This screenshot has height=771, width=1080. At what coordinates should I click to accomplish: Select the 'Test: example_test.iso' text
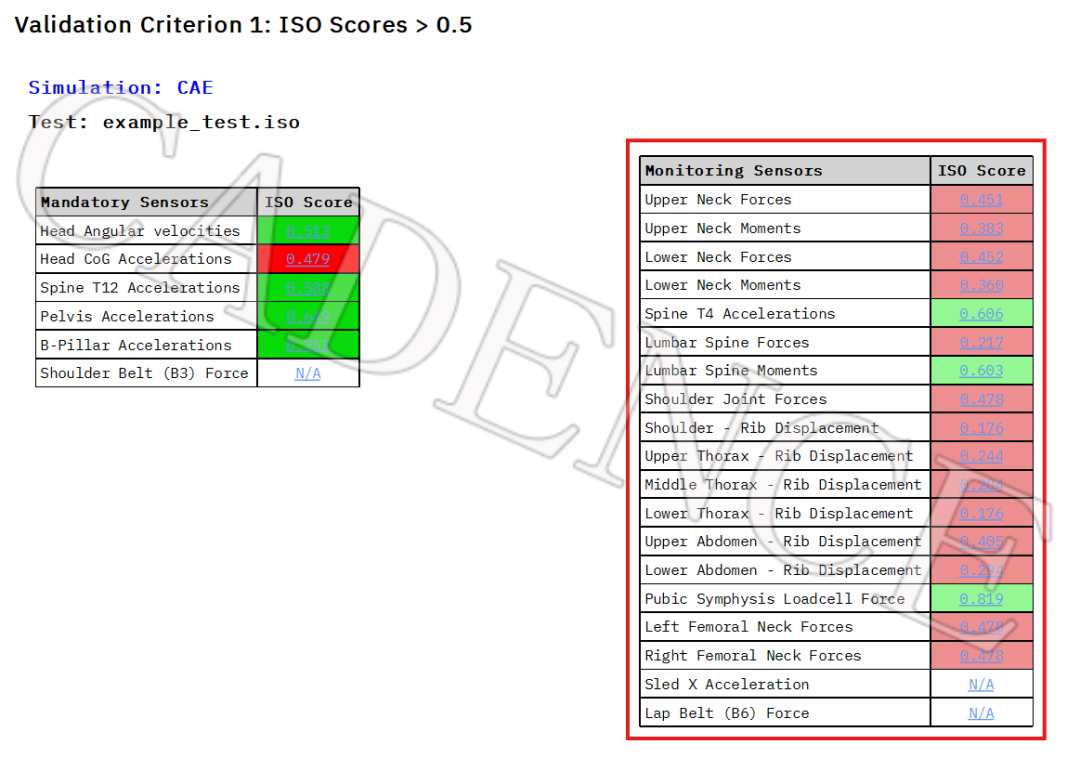(x=164, y=122)
